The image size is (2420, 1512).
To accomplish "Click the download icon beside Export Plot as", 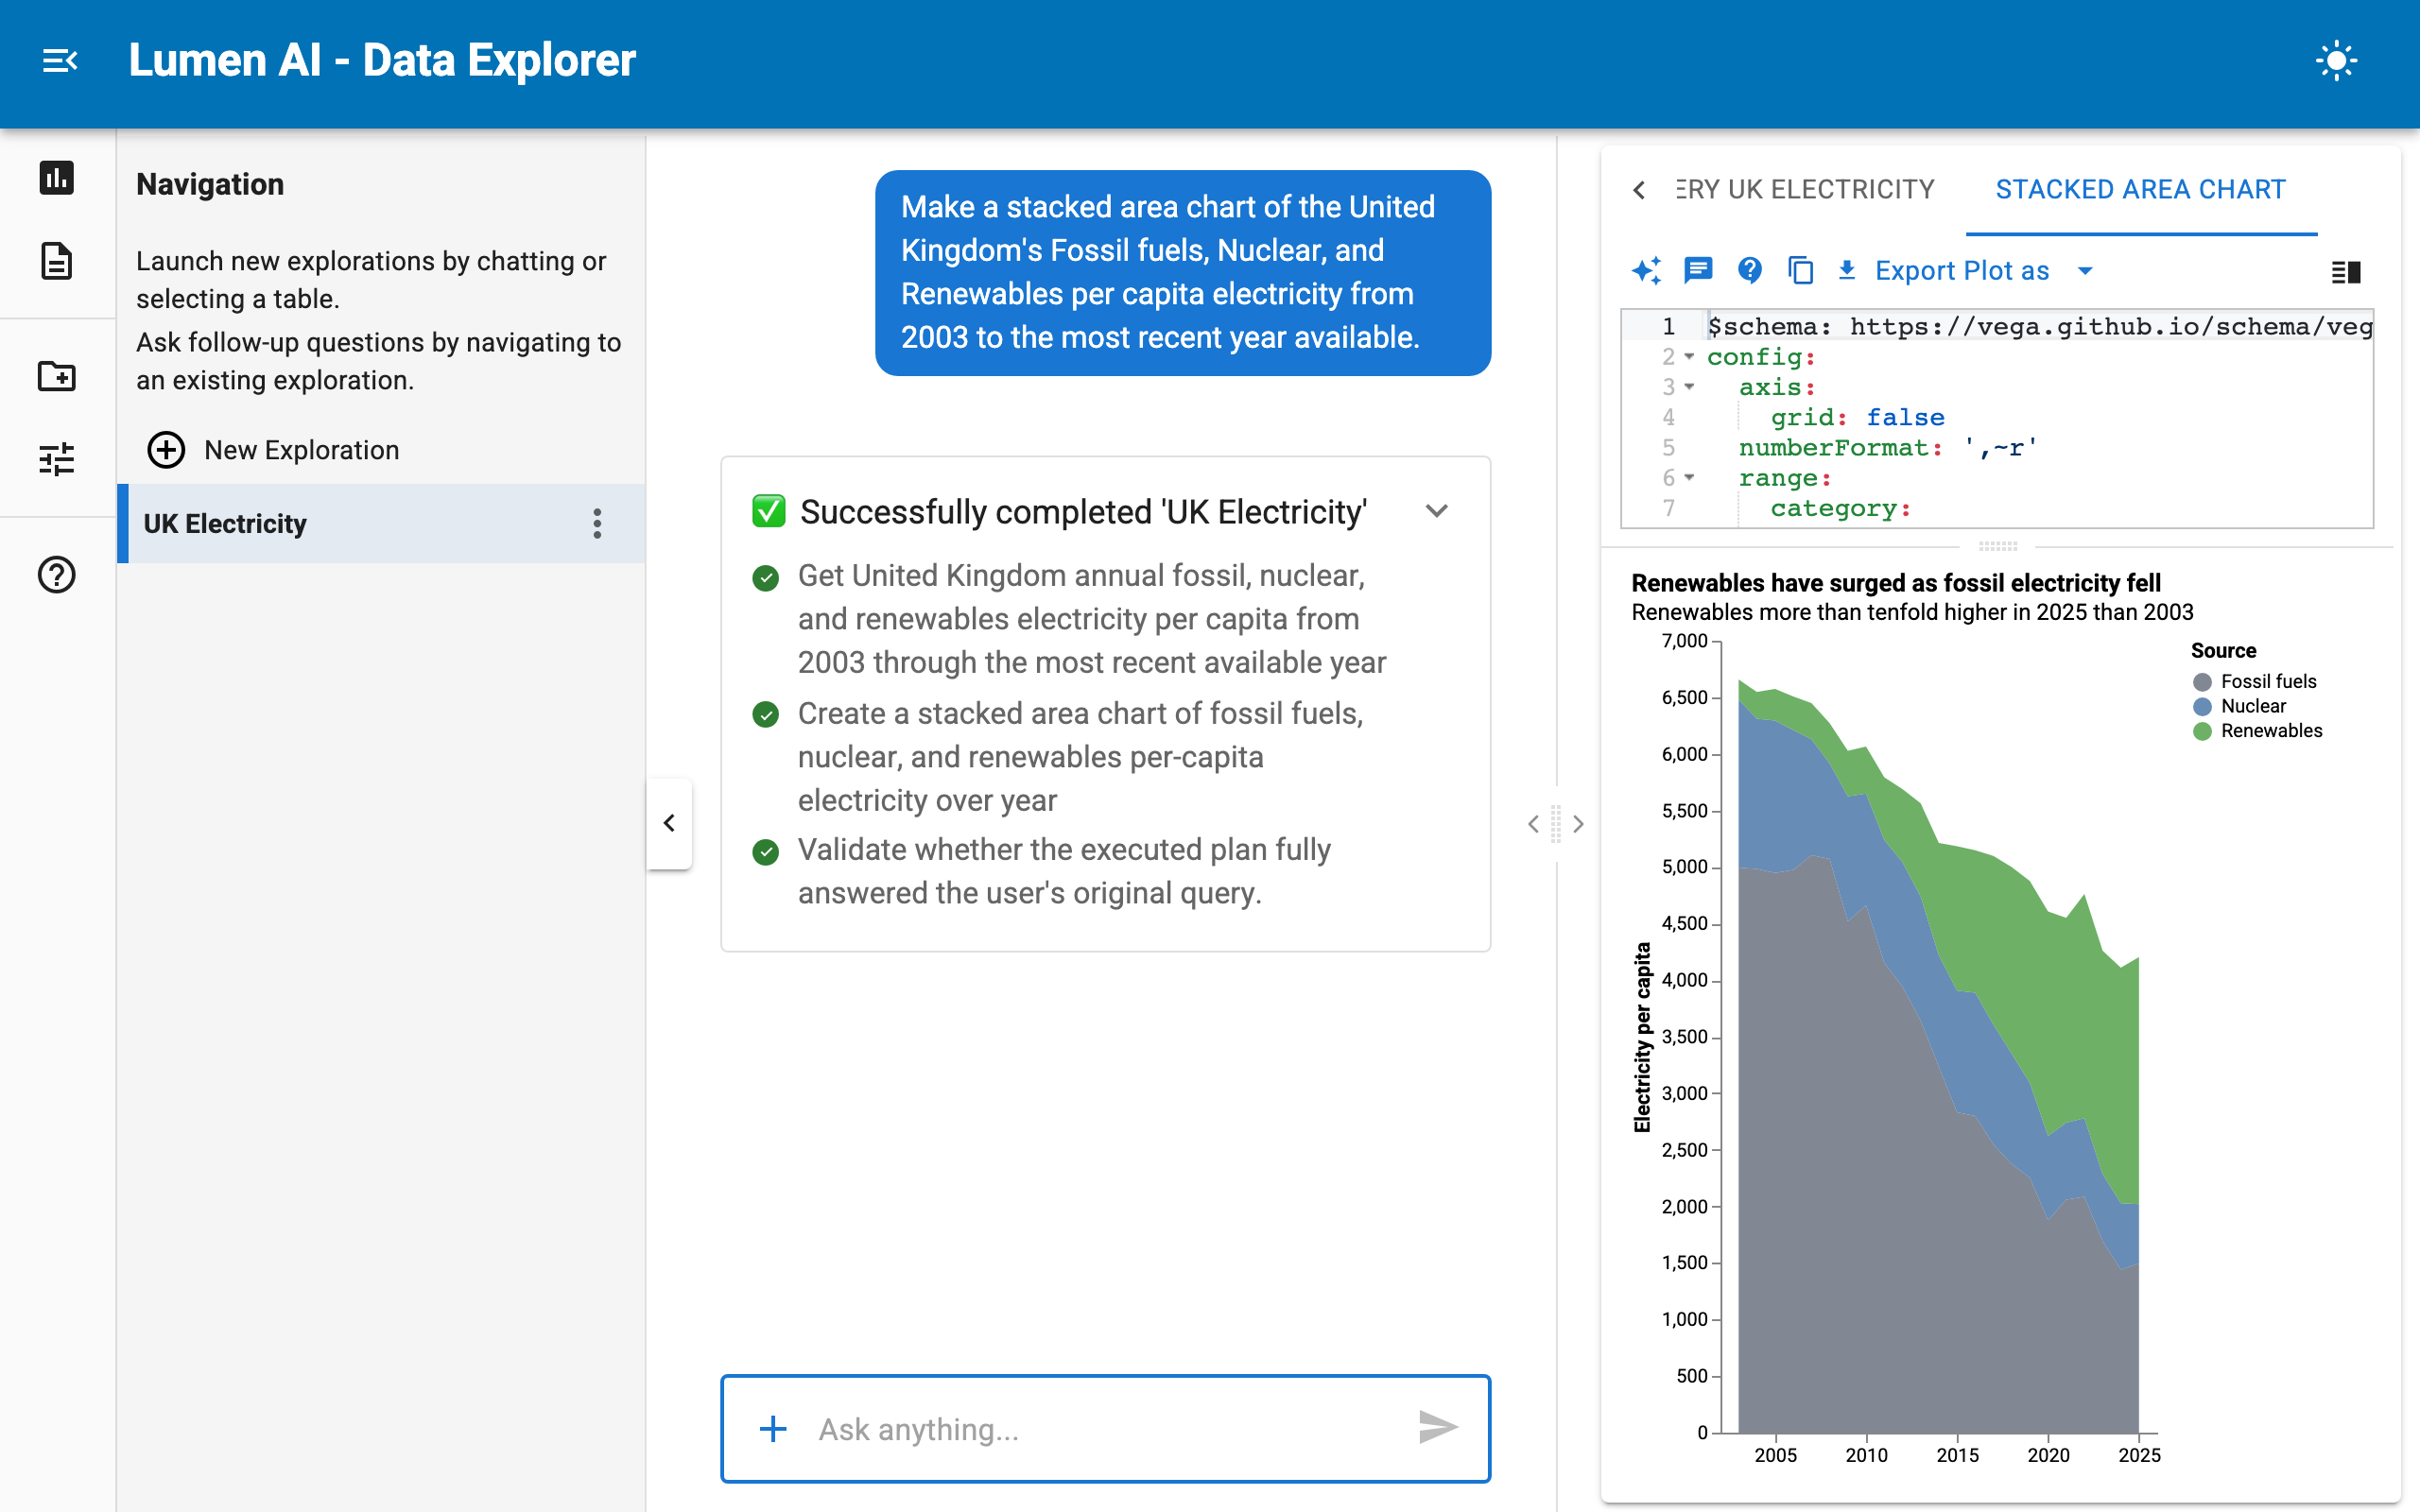I will tap(1847, 271).
